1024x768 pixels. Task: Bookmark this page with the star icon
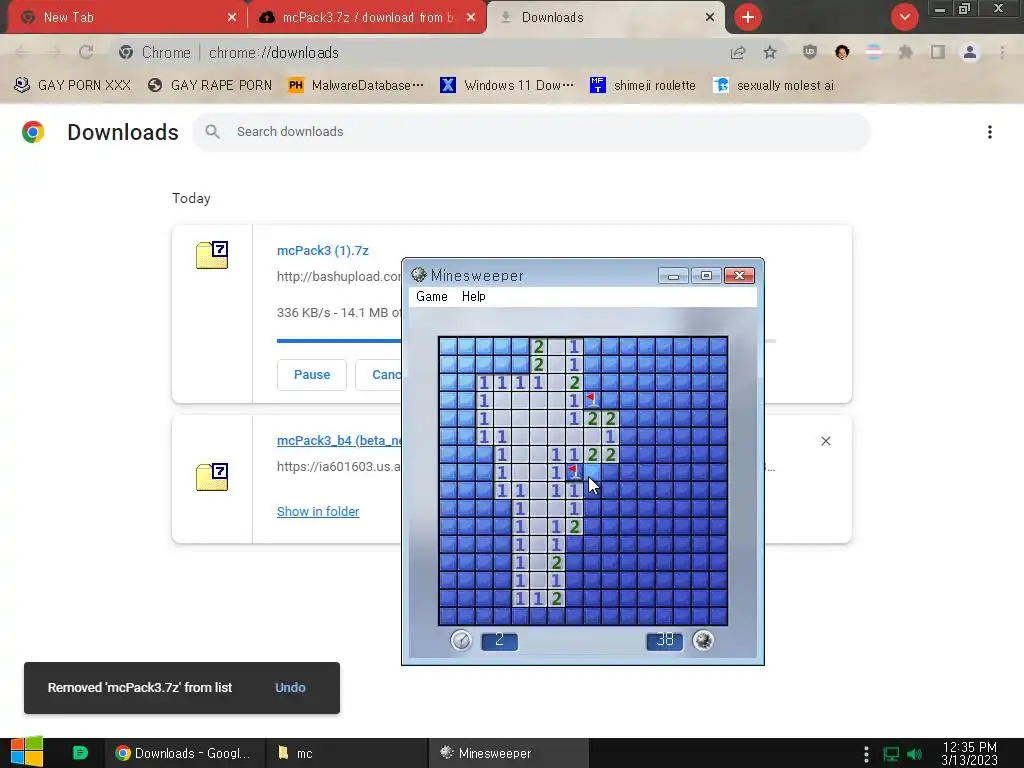coord(770,52)
